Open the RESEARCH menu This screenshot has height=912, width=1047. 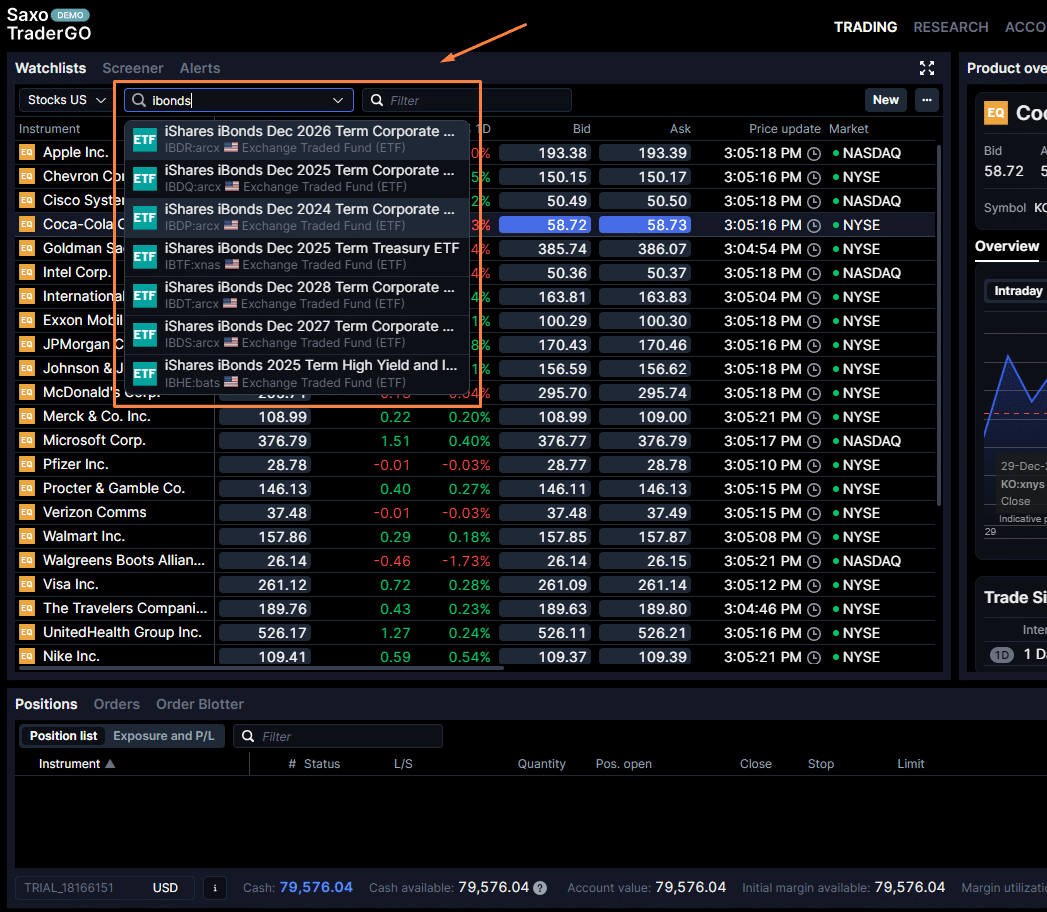point(950,27)
